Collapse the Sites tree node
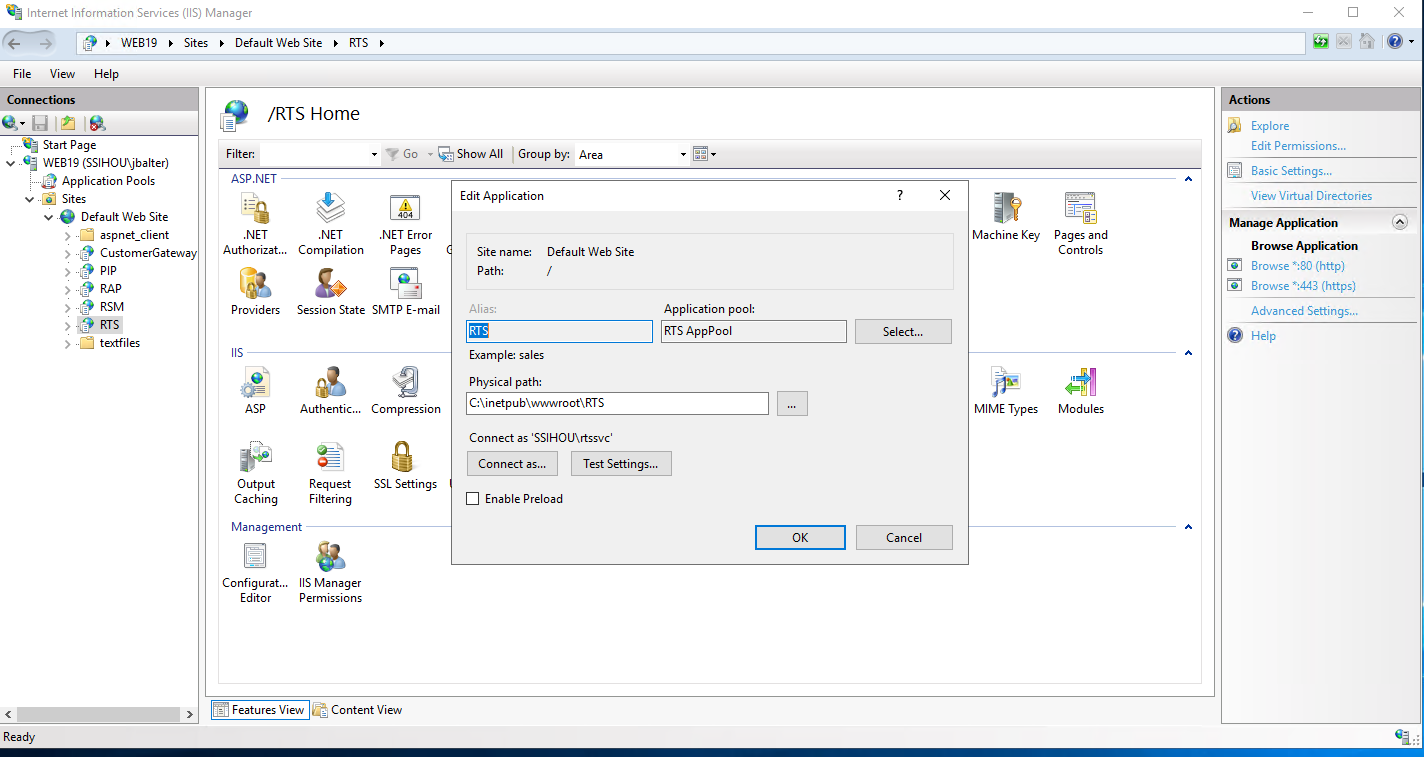1424x757 pixels. click(x=30, y=199)
